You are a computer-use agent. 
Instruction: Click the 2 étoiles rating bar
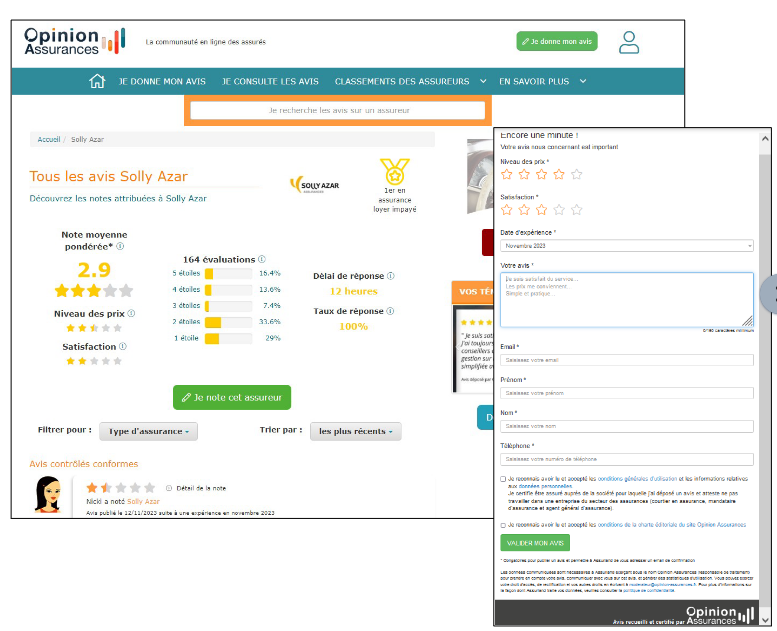(x=228, y=322)
